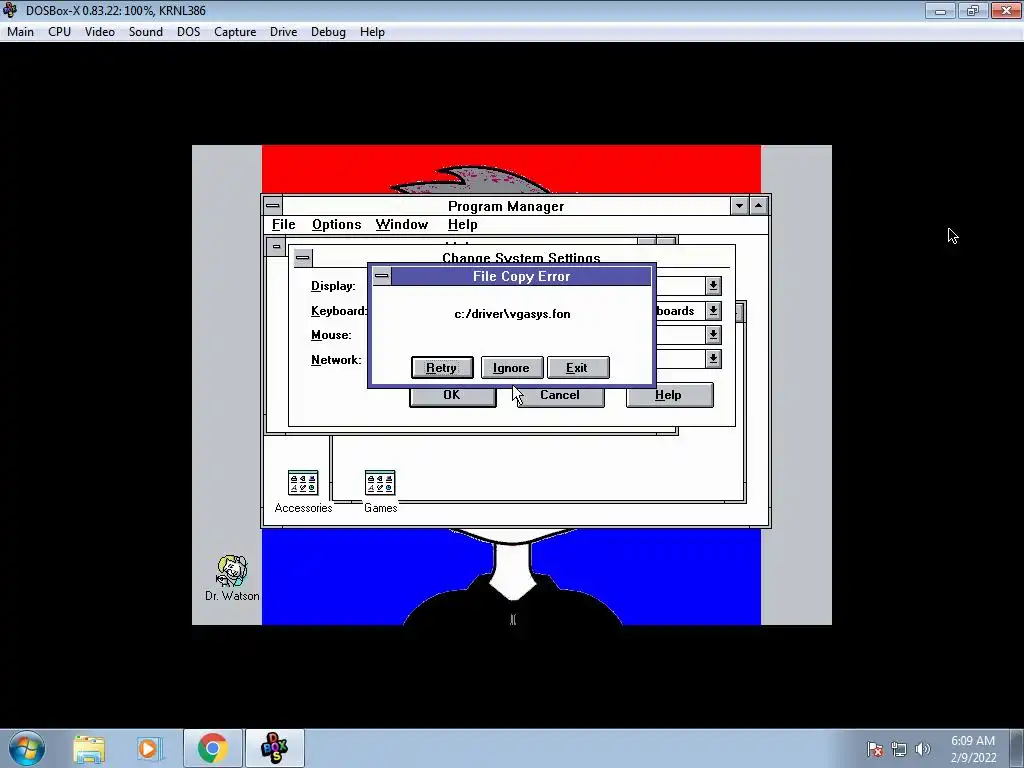
Task: Click the File Copy Error title bar
Action: 521,276
